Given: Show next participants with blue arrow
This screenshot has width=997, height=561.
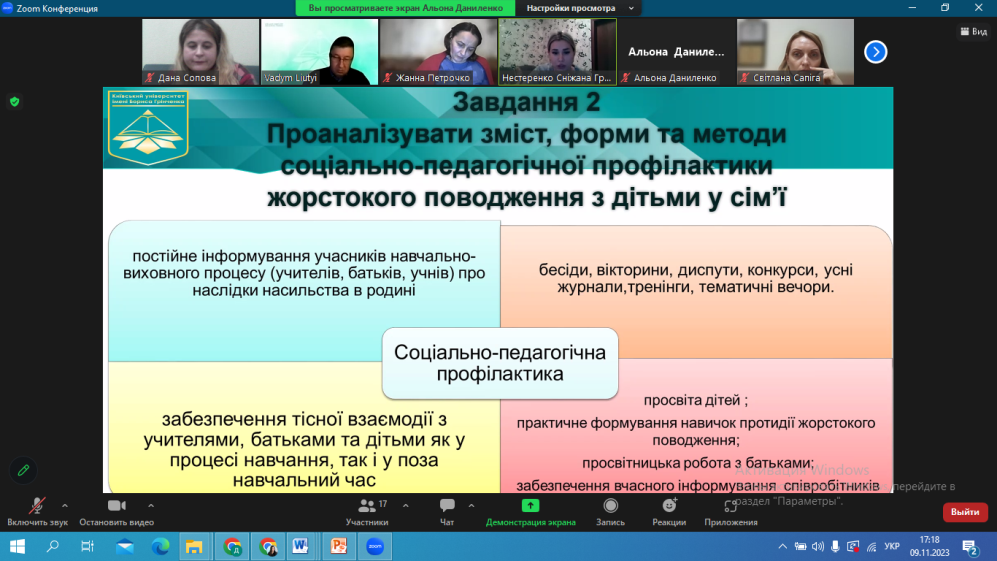Looking at the screenshot, I should pyautogui.click(x=875, y=51).
